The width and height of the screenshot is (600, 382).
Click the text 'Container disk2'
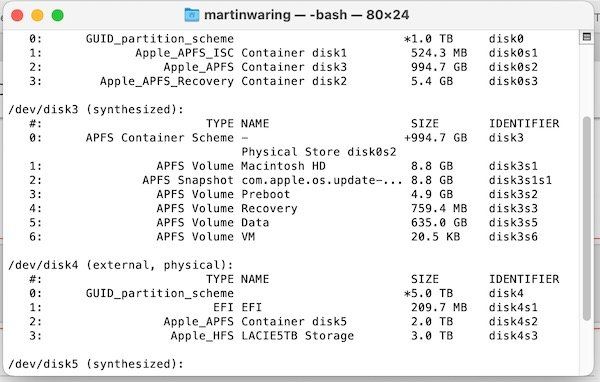click(294, 81)
